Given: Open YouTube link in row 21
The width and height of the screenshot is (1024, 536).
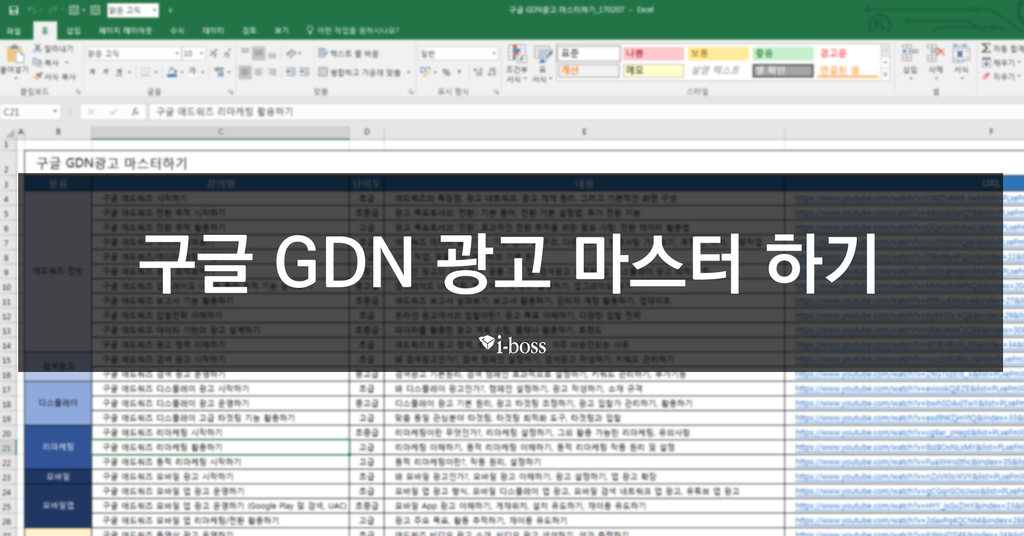Looking at the screenshot, I should pyautogui.click(x=908, y=448).
